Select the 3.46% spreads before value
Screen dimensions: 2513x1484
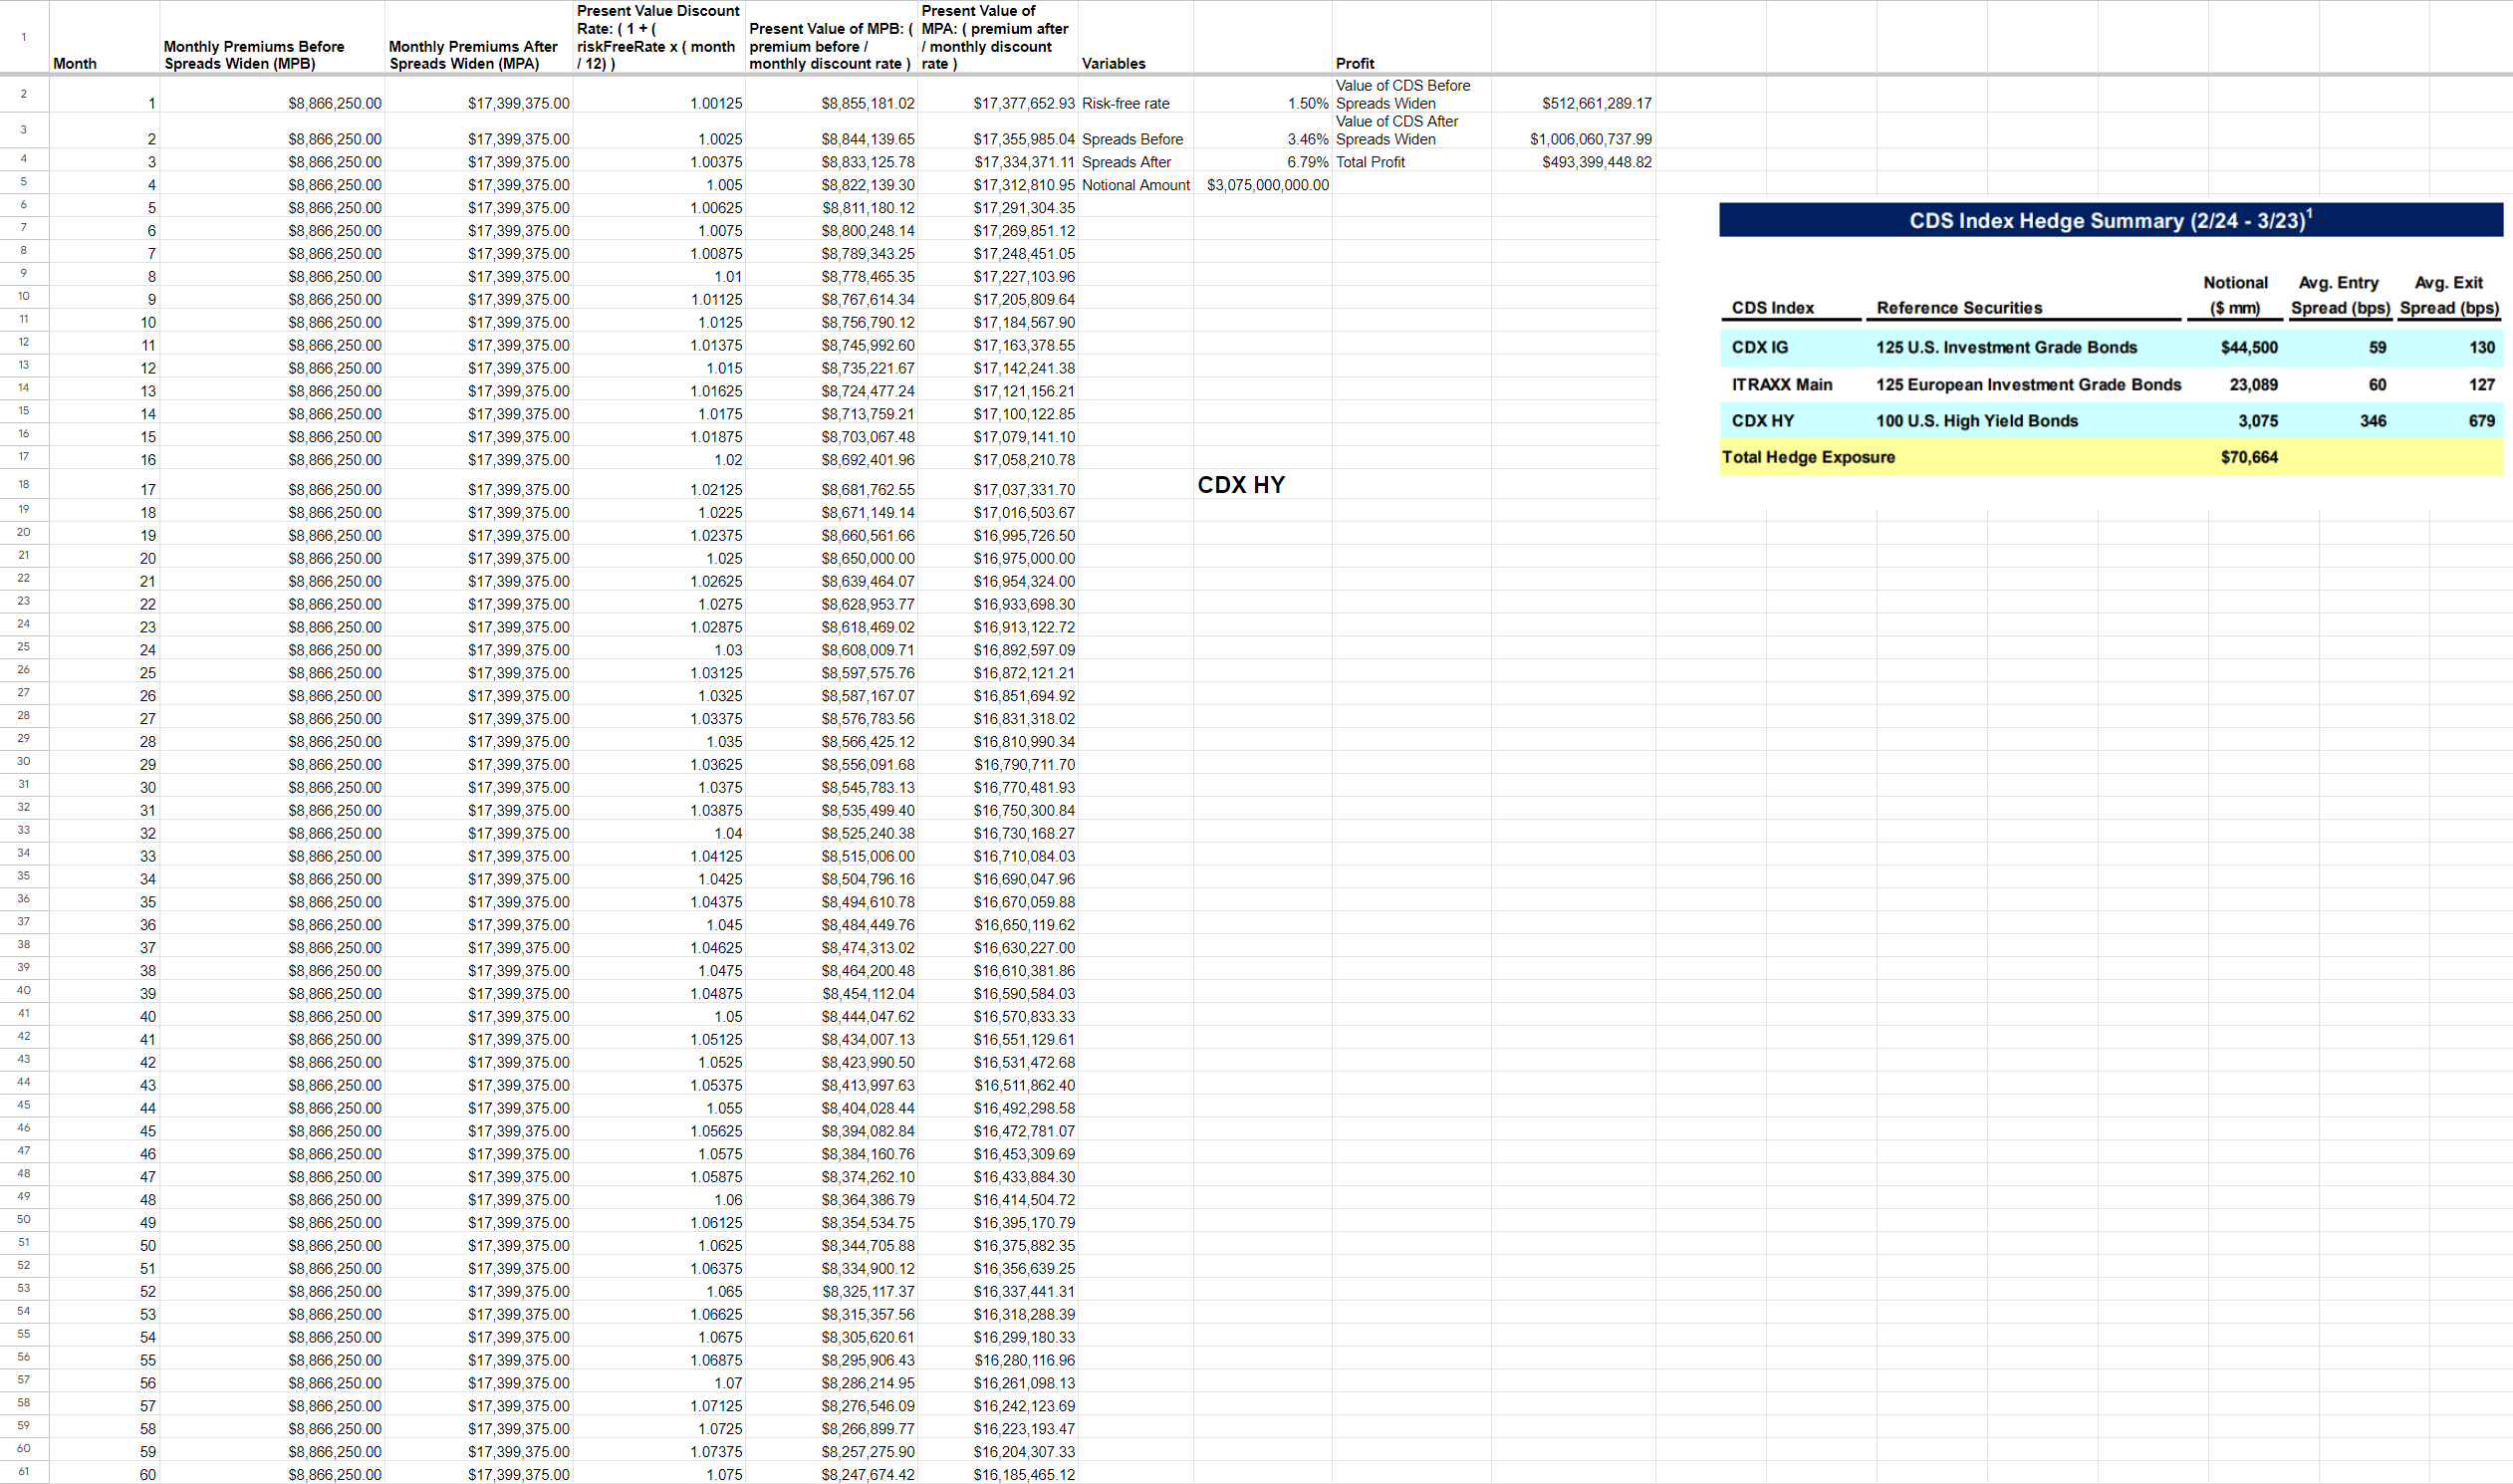click(x=1263, y=131)
